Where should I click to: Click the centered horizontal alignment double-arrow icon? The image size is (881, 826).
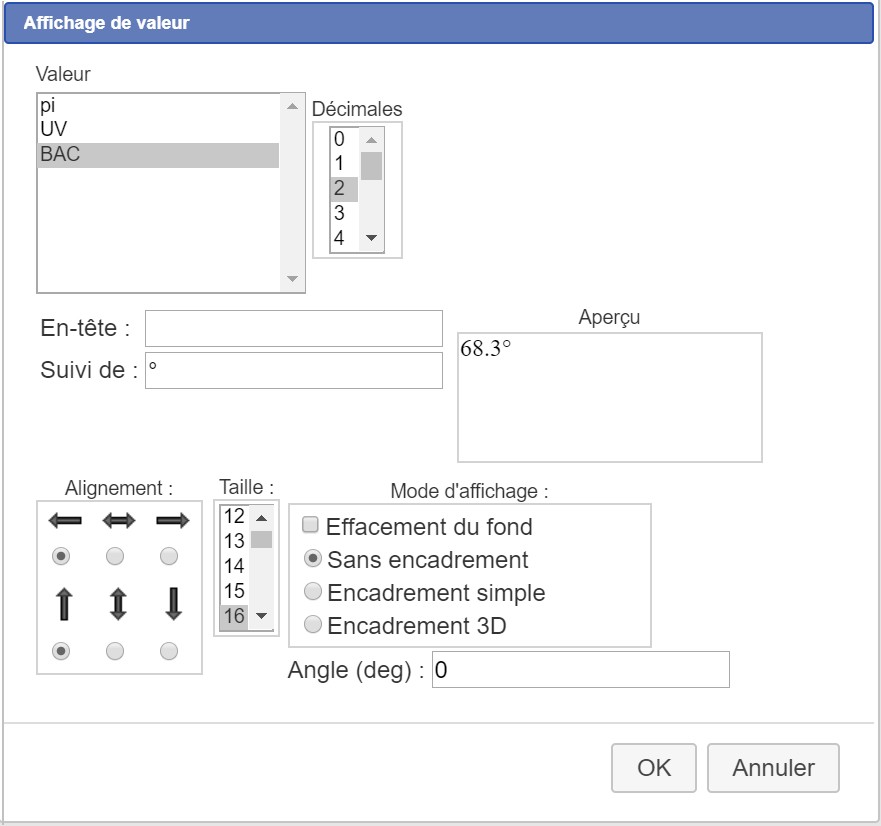[x=118, y=521]
